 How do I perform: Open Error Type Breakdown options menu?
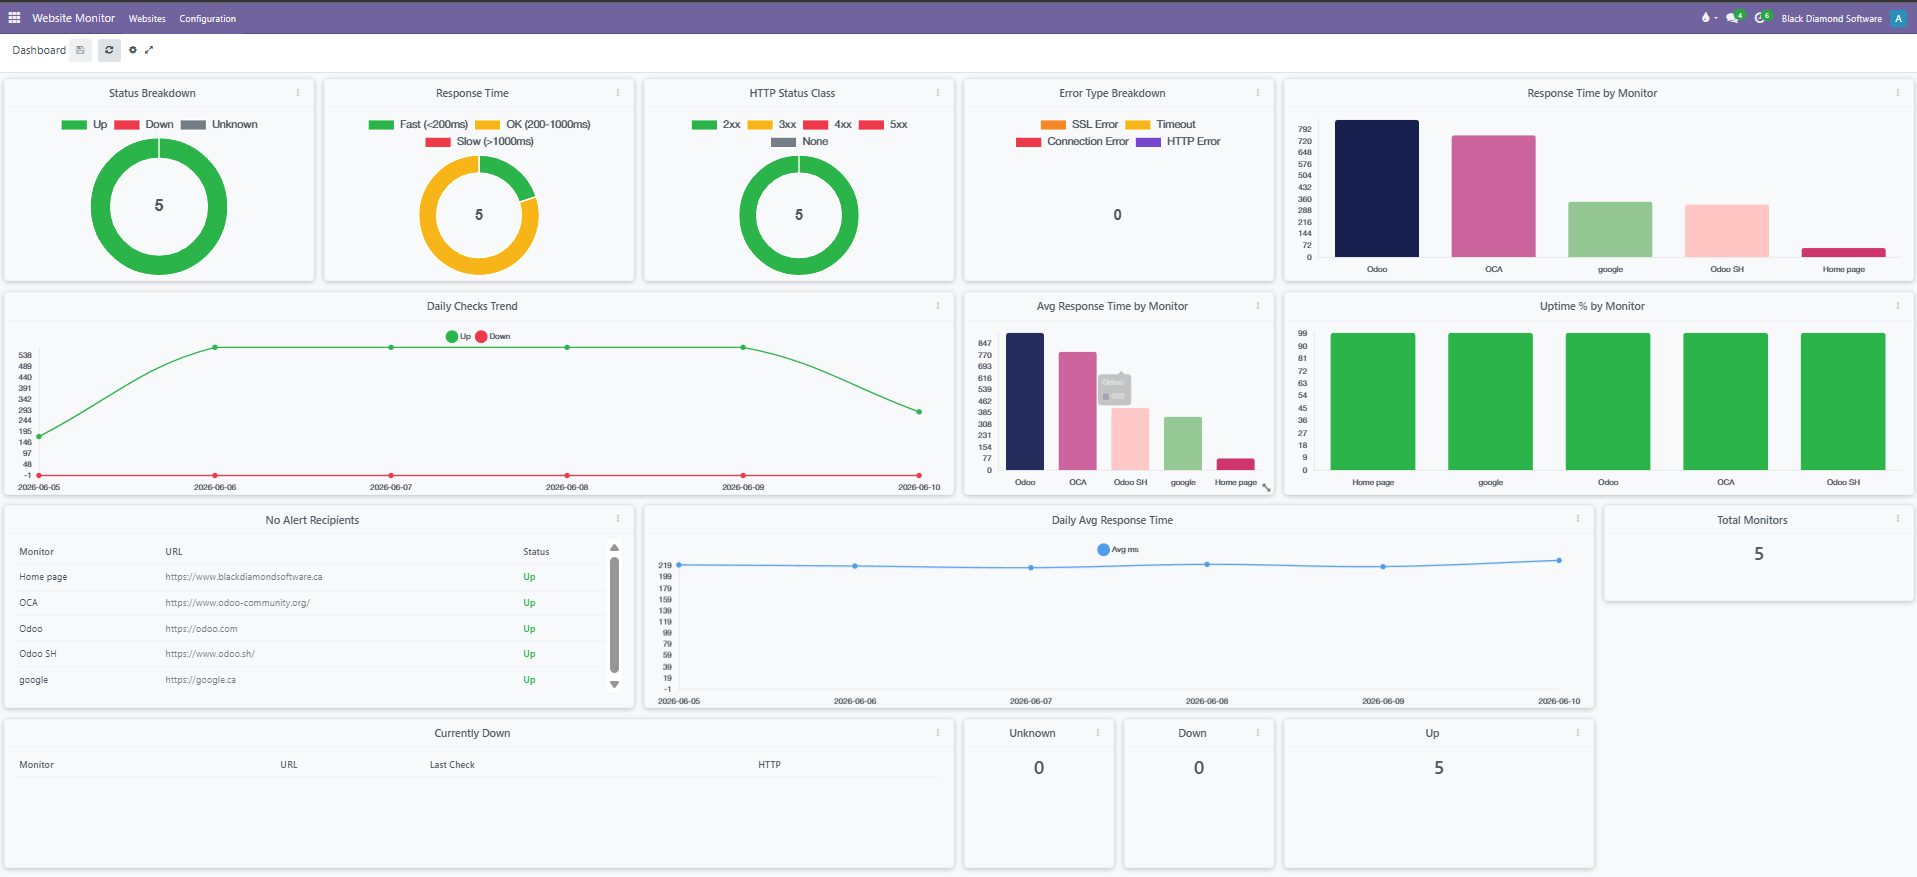pos(1258,92)
